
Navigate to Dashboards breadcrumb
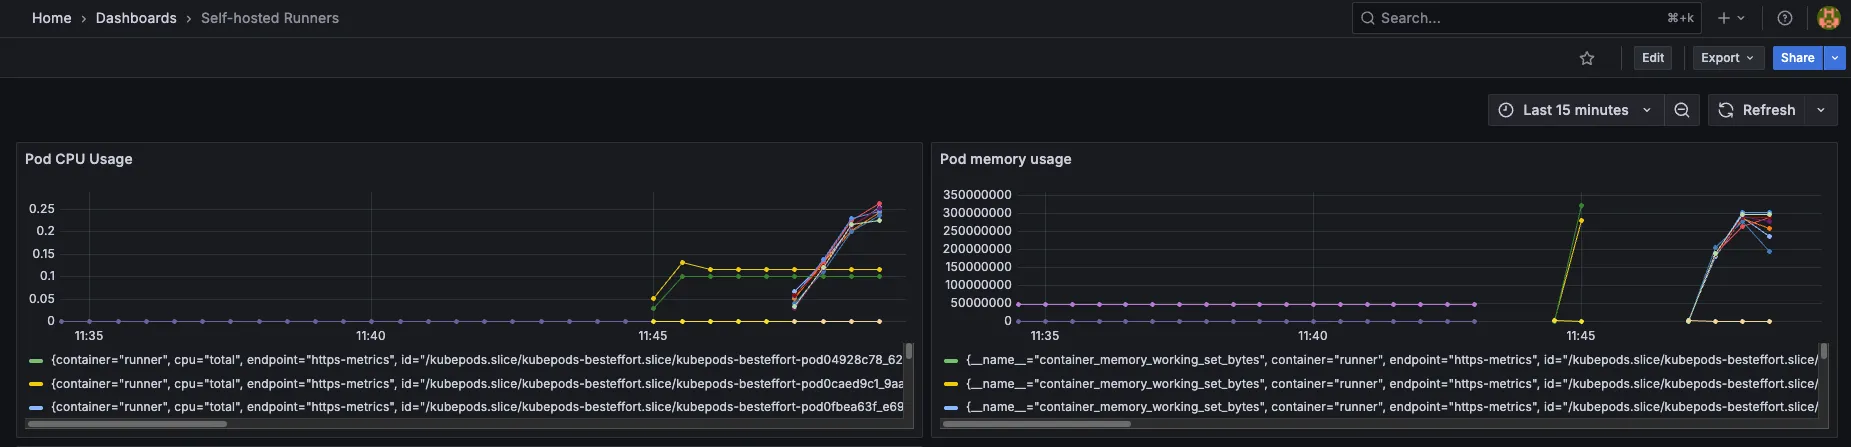pos(136,18)
